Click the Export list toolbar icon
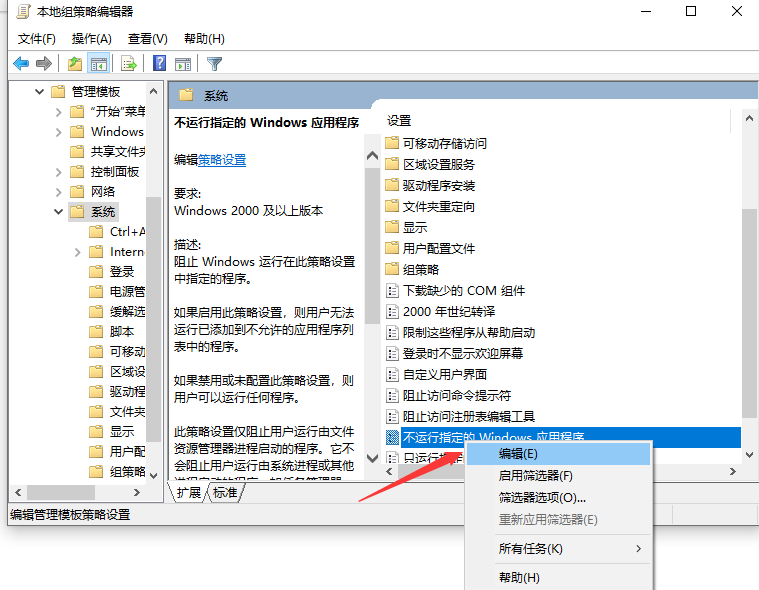Image resolution: width=759 pixels, height=590 pixels. tap(128, 64)
